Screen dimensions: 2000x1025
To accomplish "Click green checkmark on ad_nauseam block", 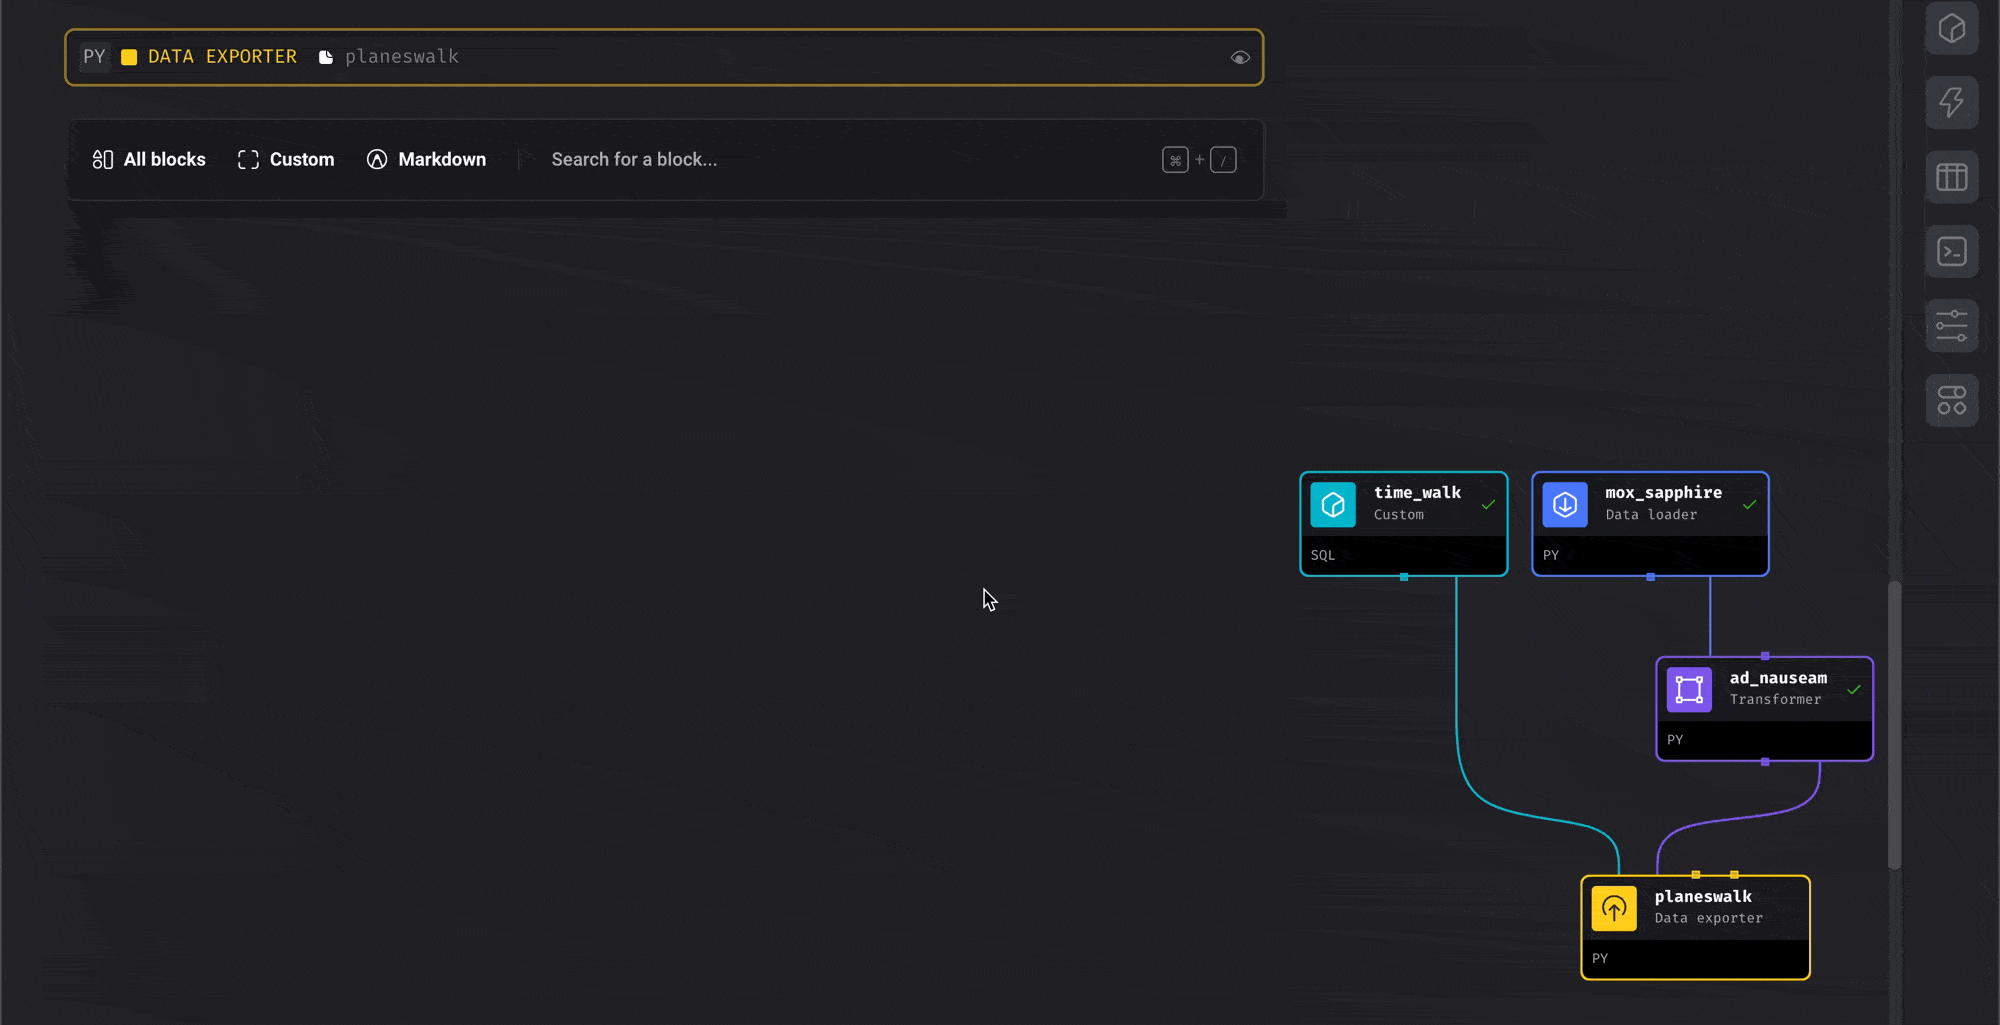I will tap(1854, 690).
